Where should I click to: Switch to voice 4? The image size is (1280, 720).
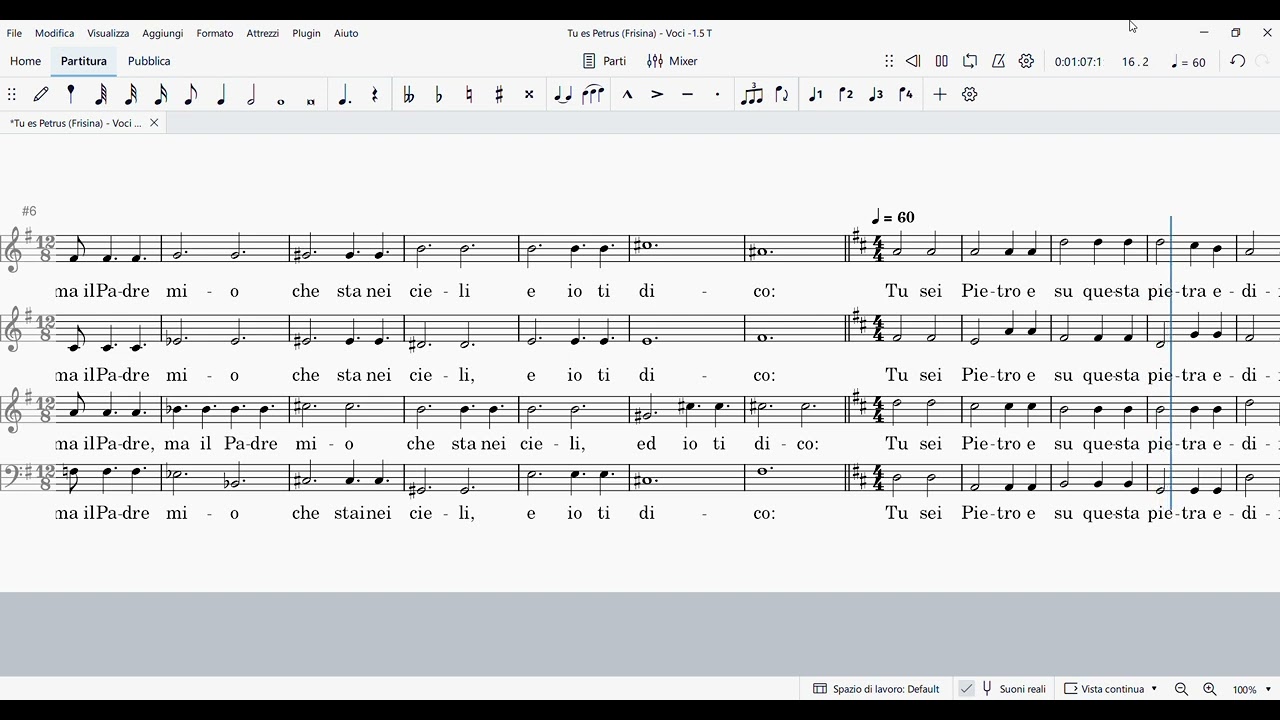[906, 94]
